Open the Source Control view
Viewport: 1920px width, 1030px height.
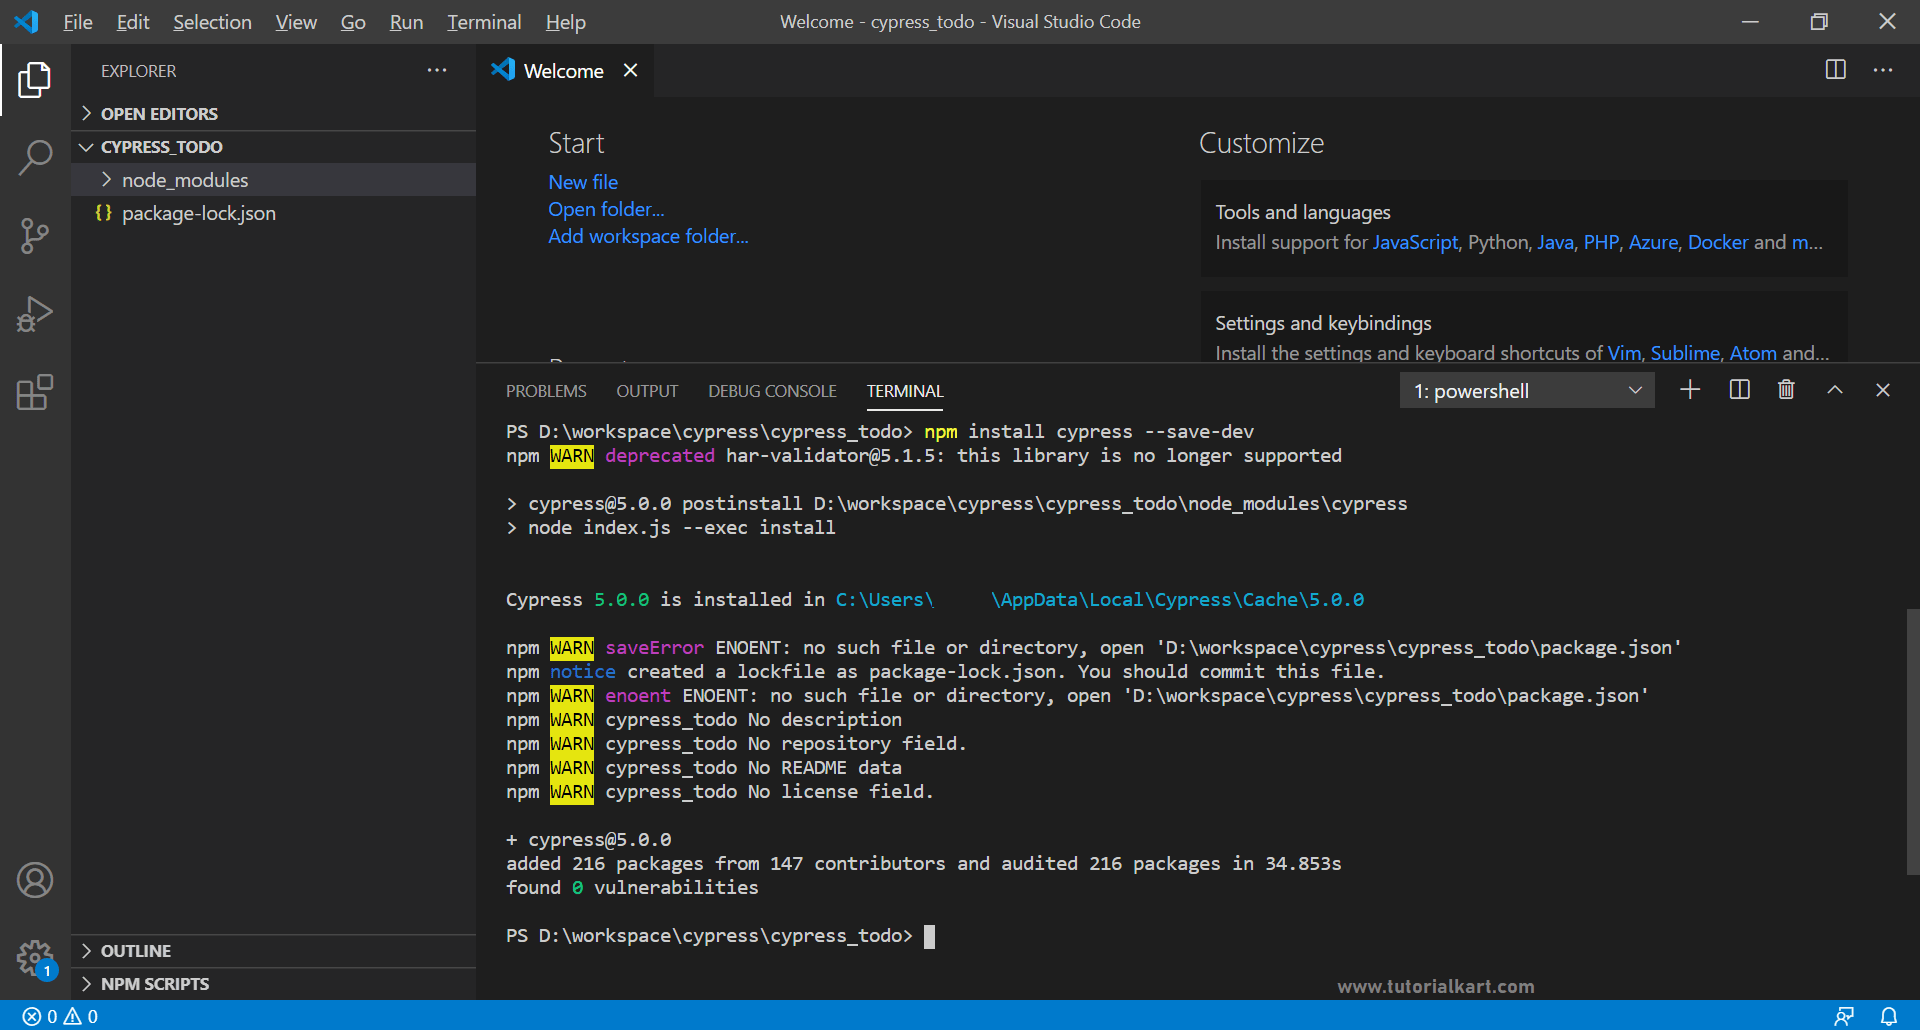coord(35,236)
